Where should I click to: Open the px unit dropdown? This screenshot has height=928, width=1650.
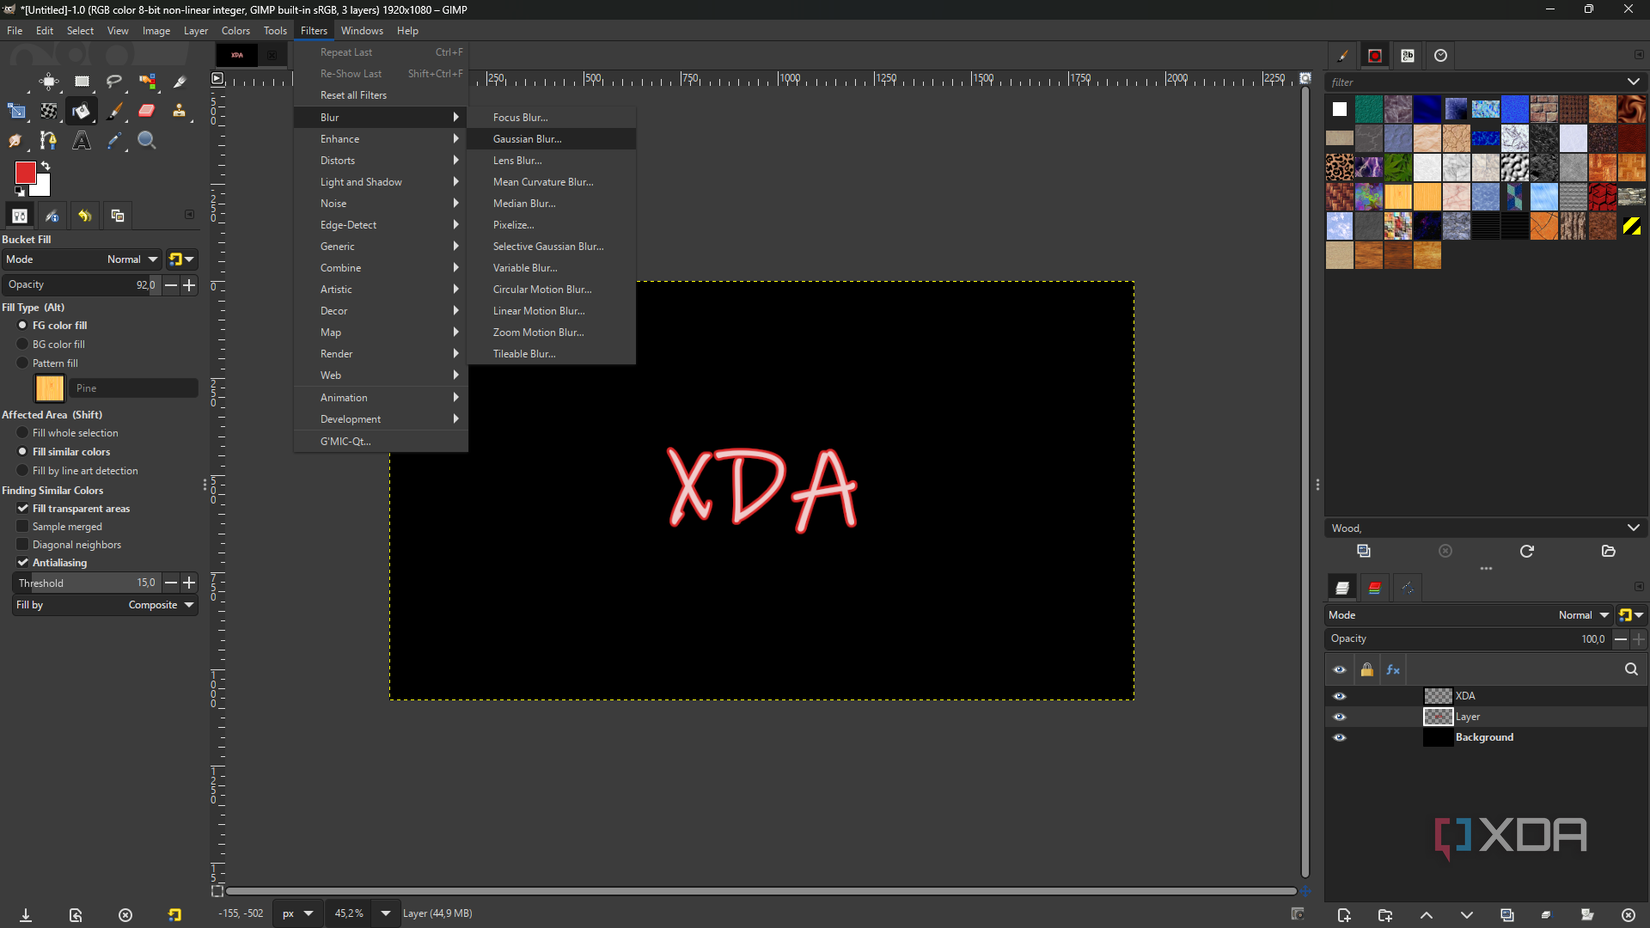(x=298, y=913)
